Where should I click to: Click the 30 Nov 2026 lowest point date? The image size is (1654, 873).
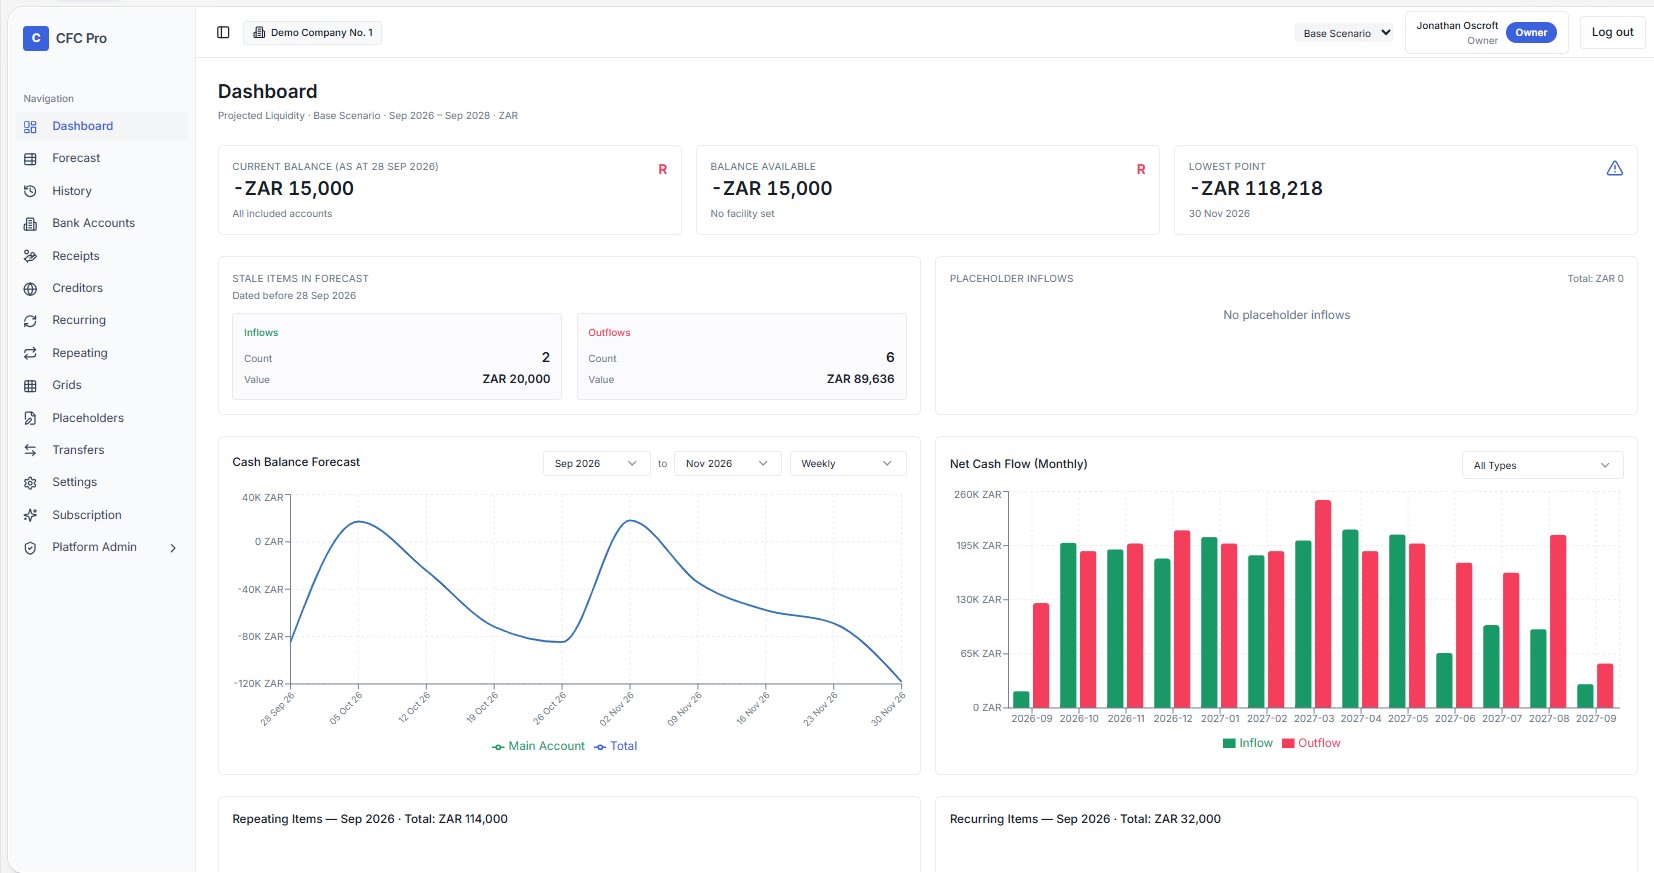(1219, 214)
